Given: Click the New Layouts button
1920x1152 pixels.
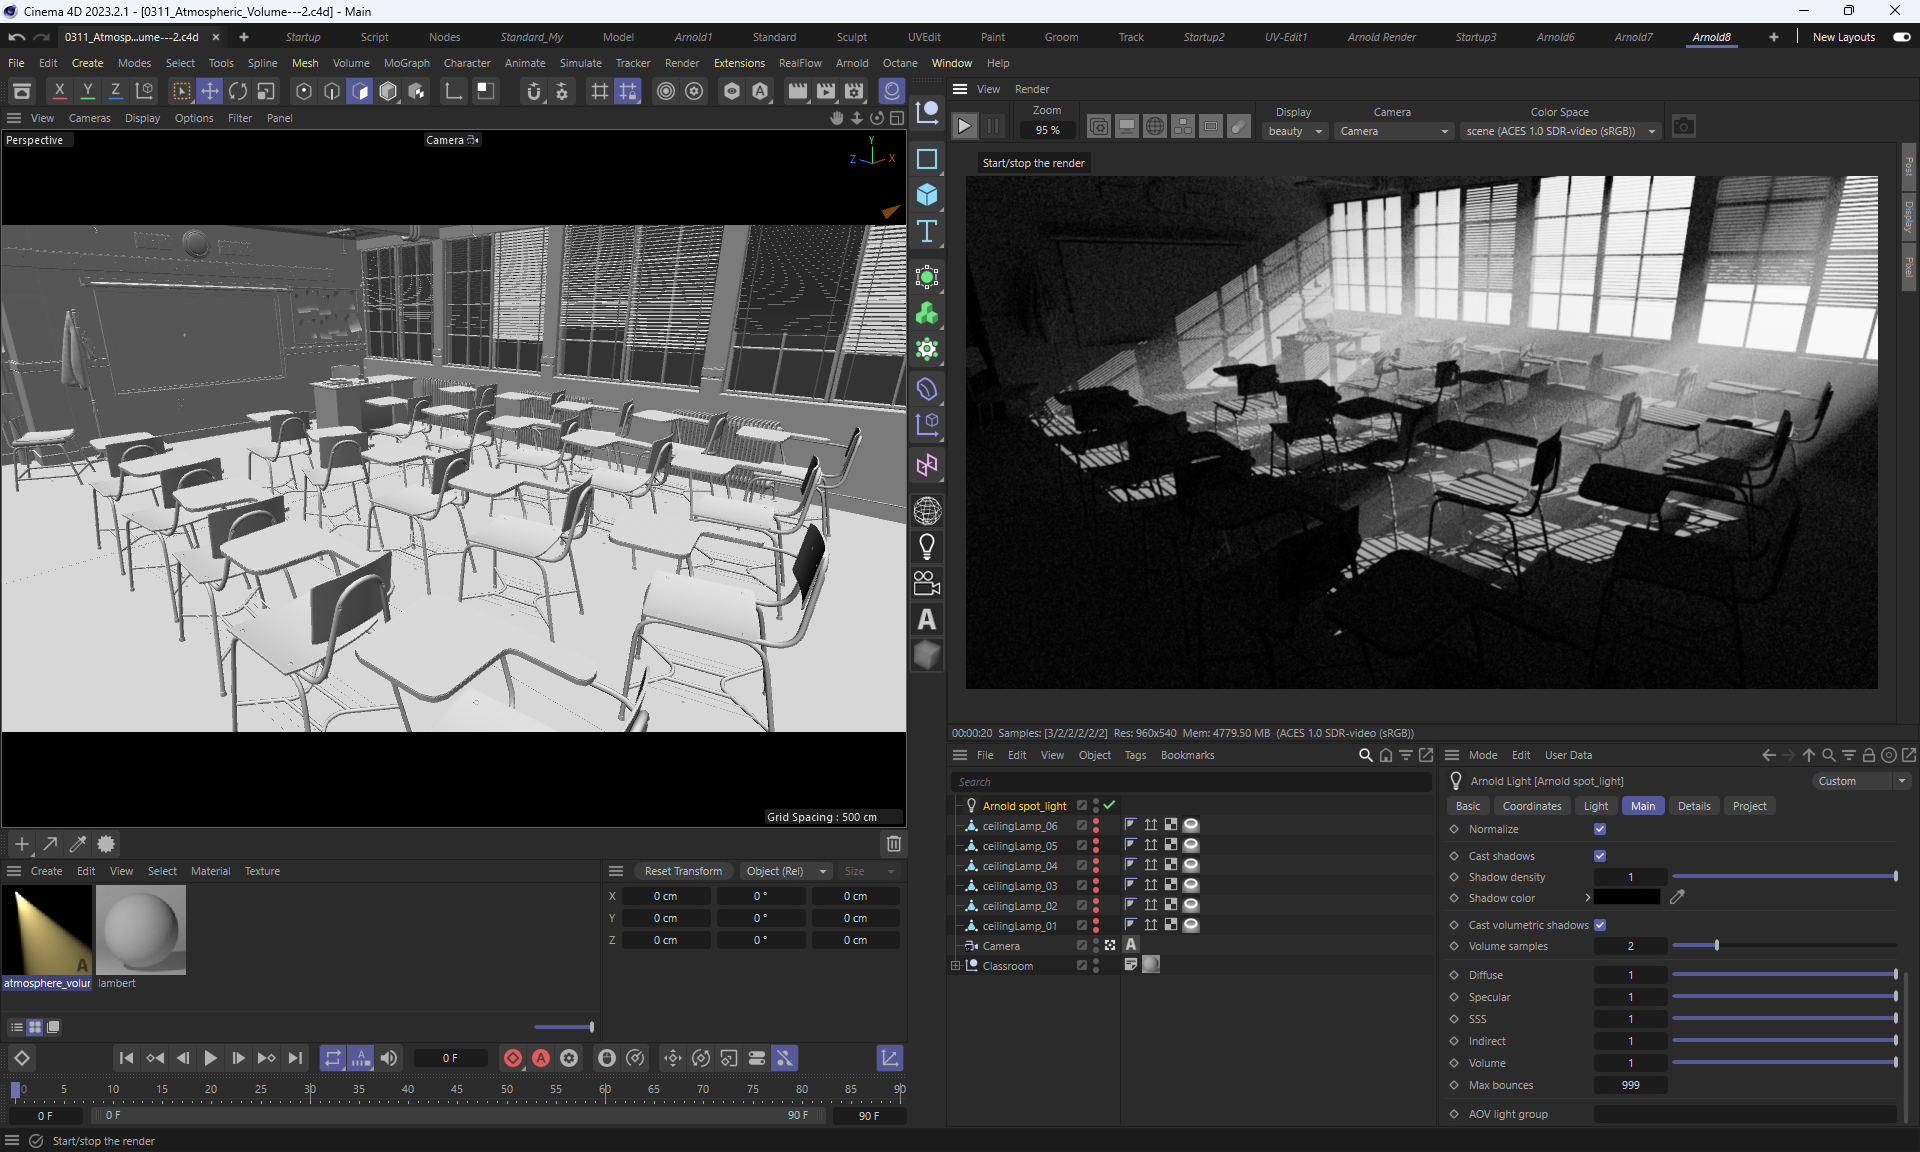Looking at the screenshot, I should click(x=1843, y=37).
